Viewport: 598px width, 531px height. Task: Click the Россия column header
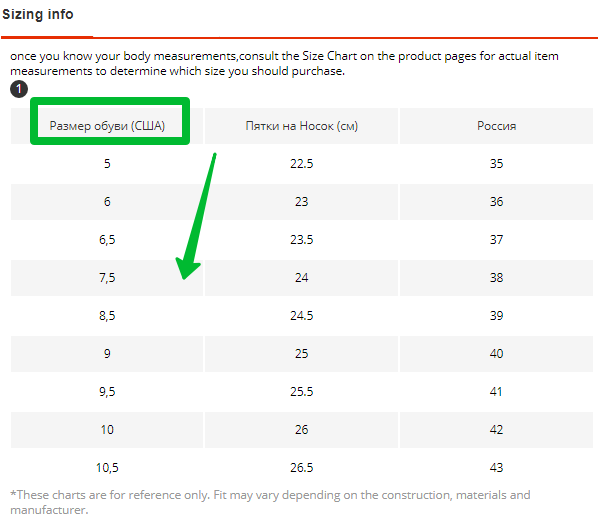click(496, 126)
